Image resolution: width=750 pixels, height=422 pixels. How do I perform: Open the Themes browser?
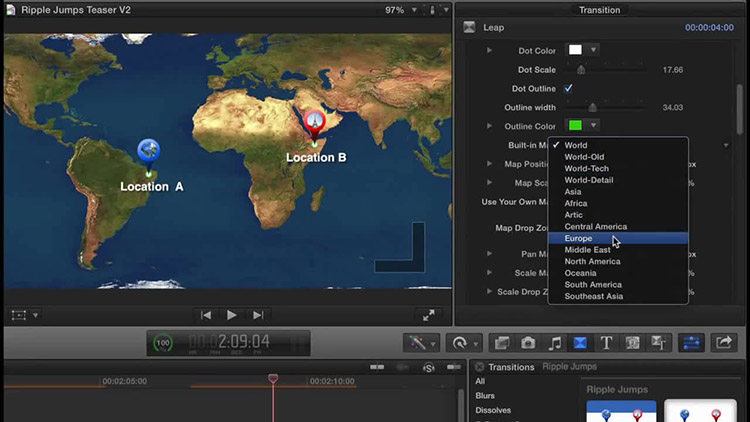tap(659, 343)
